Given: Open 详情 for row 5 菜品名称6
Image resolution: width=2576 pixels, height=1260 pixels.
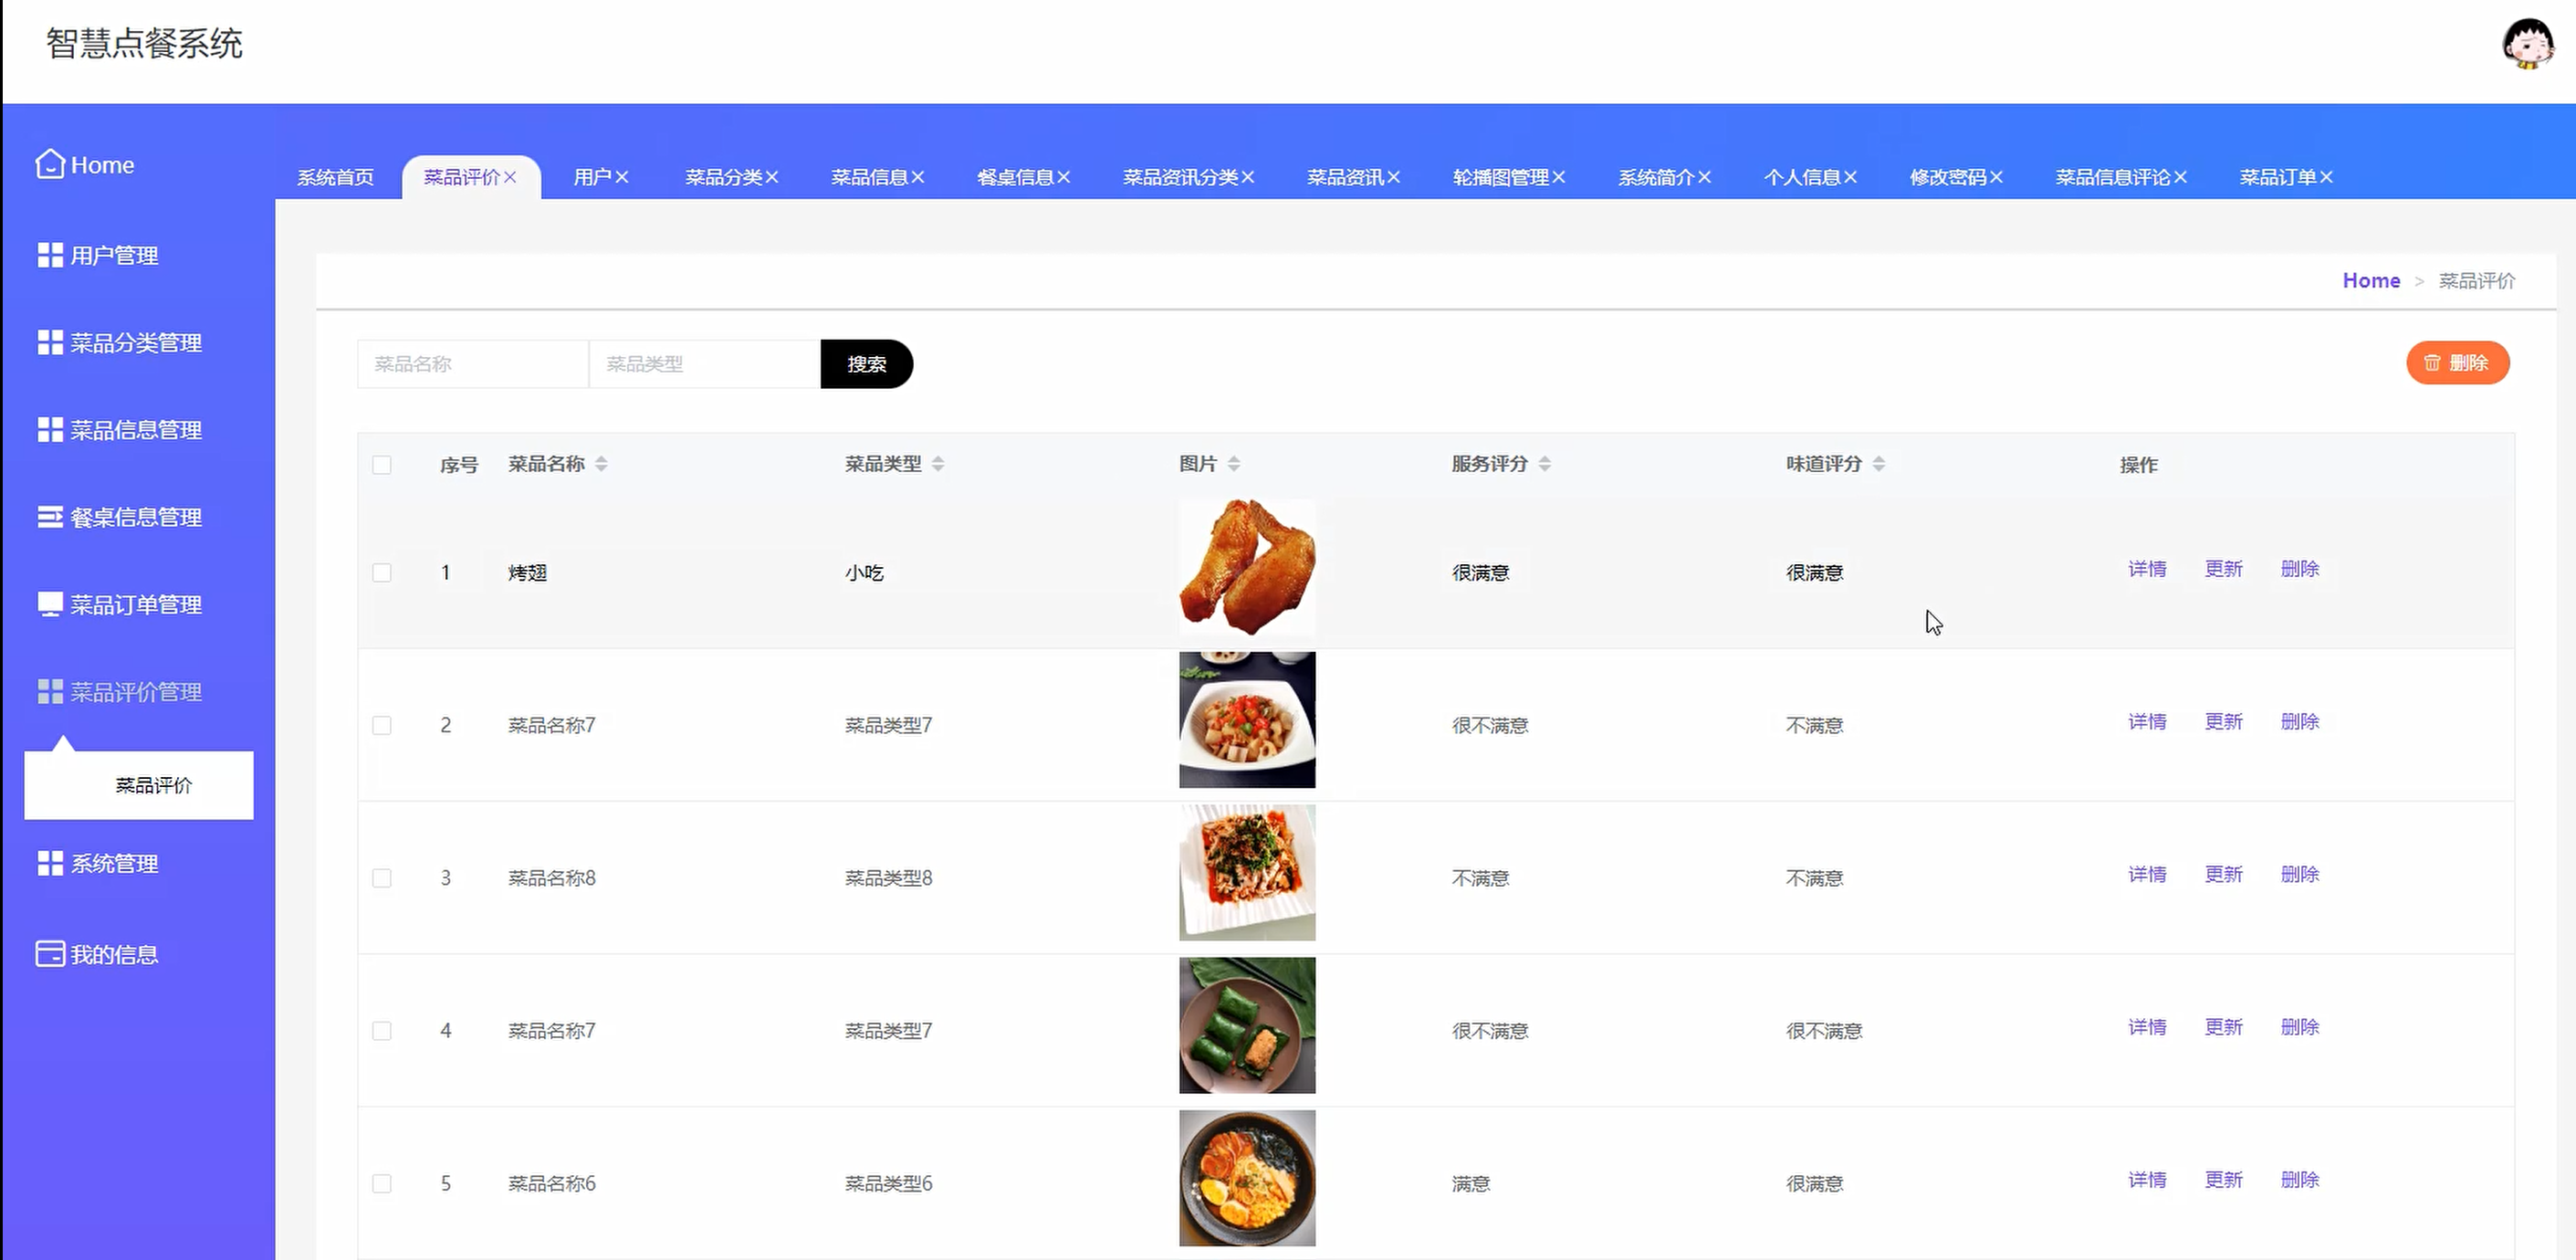Looking at the screenshot, I should point(2147,1180).
